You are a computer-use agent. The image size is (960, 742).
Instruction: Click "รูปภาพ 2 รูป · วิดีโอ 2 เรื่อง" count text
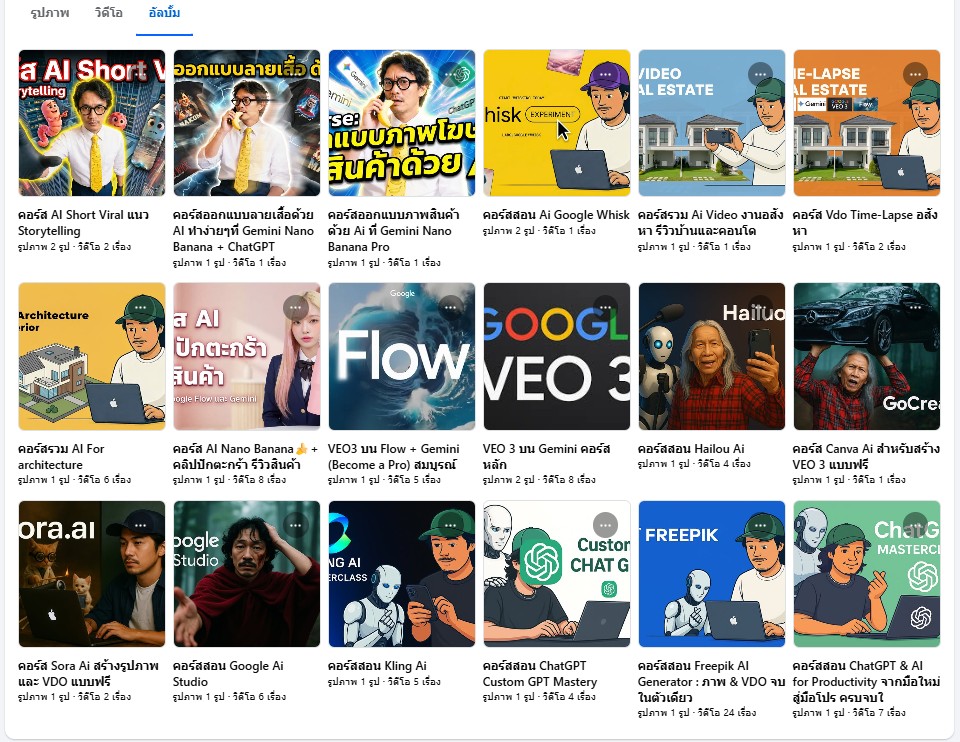pos(74,247)
